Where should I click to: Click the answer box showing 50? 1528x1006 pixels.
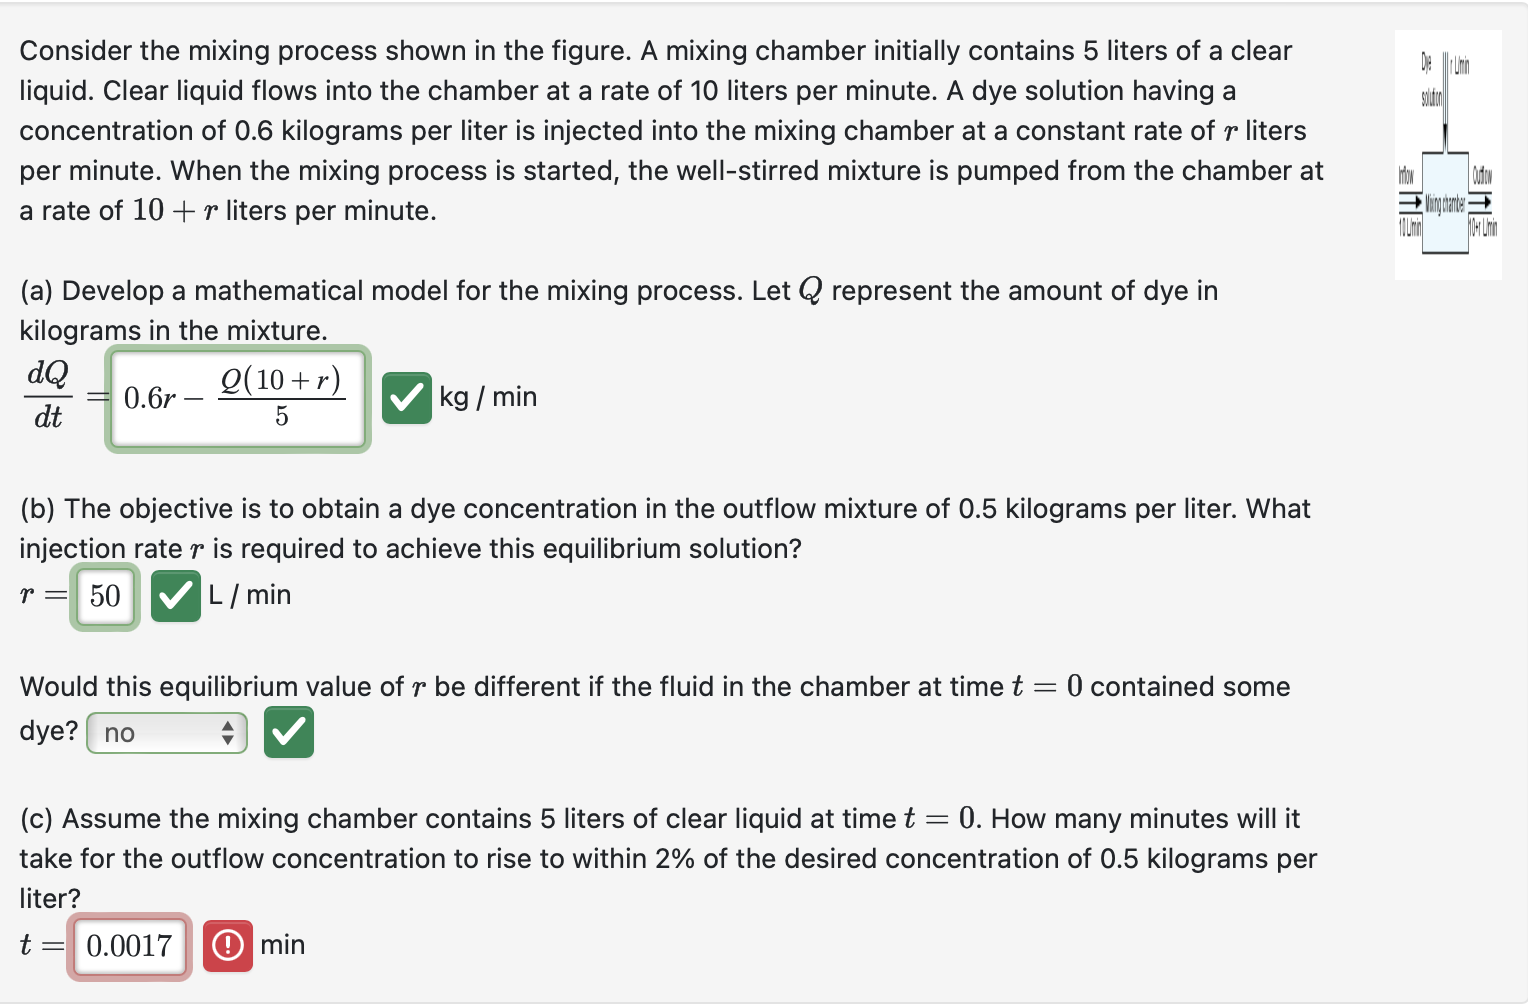pos(104,596)
